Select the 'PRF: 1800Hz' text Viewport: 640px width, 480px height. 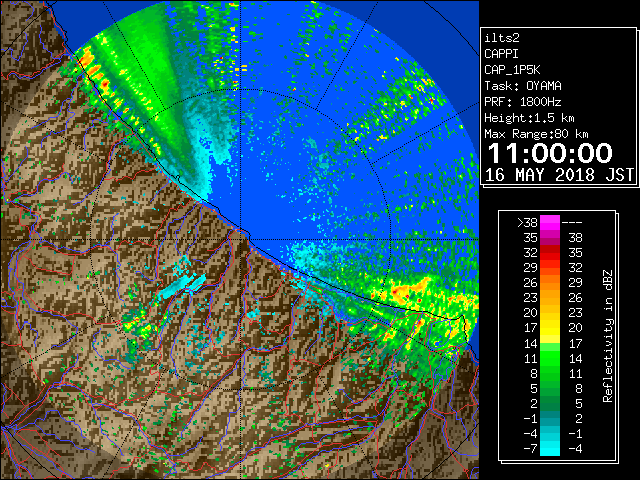[x=523, y=102]
